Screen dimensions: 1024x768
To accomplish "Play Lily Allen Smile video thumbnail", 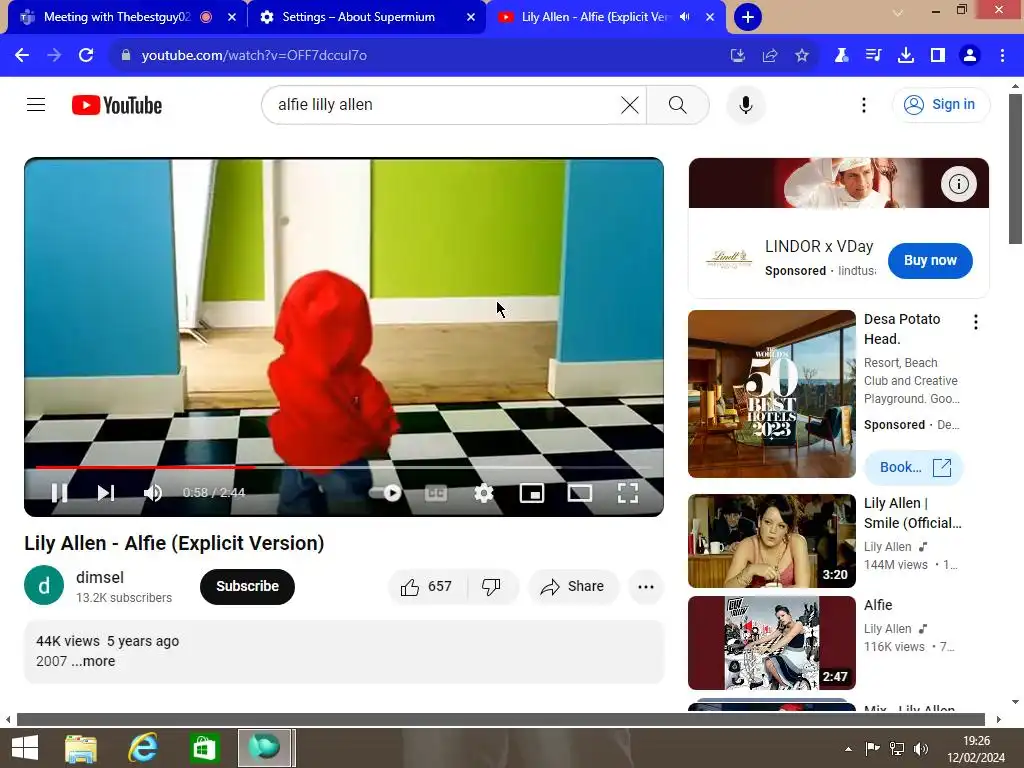I will pos(772,541).
